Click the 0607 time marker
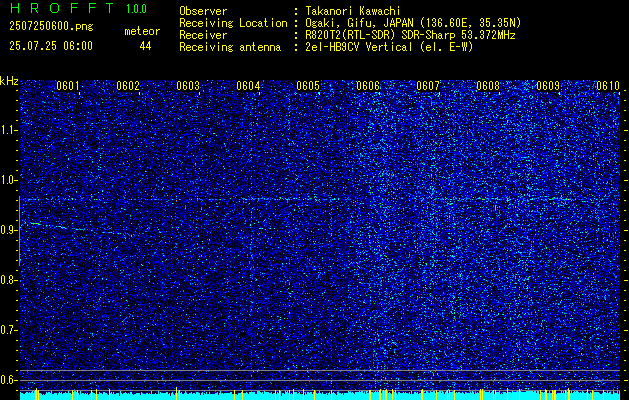Image resolution: width=629 pixels, height=400 pixels. pyautogui.click(x=428, y=86)
